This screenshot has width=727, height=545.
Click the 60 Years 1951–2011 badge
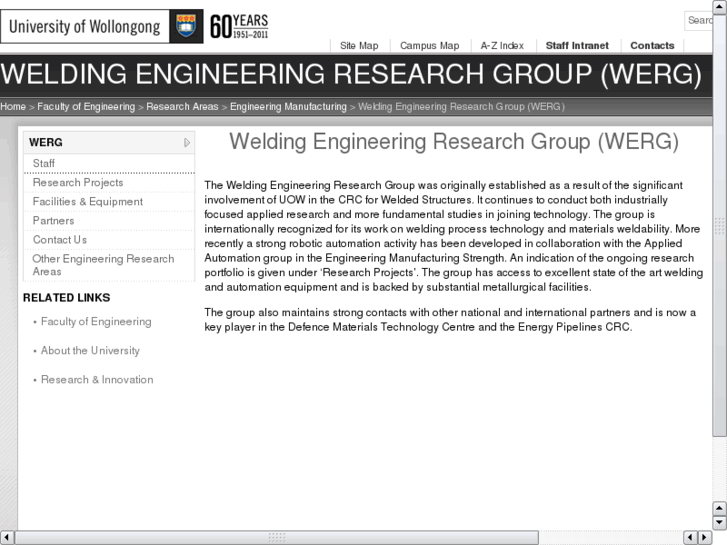click(239, 26)
